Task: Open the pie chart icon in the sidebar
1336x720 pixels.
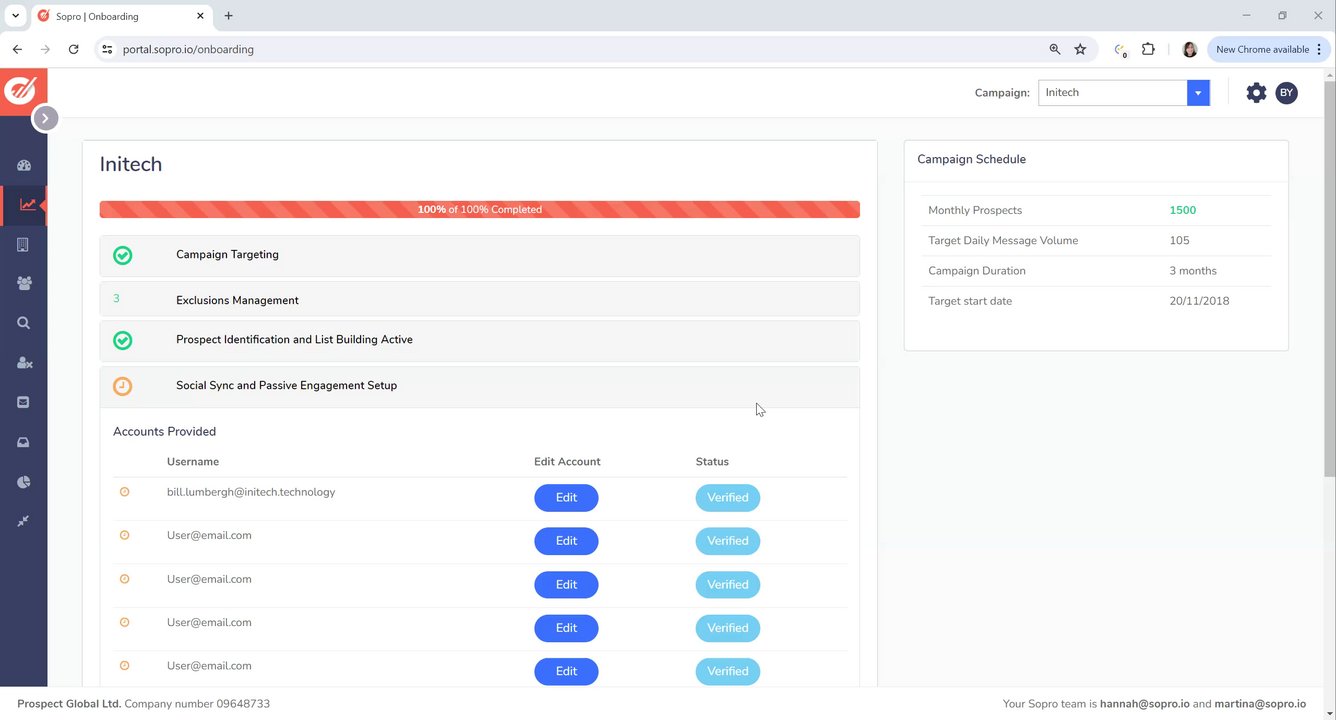Action: coord(23,482)
